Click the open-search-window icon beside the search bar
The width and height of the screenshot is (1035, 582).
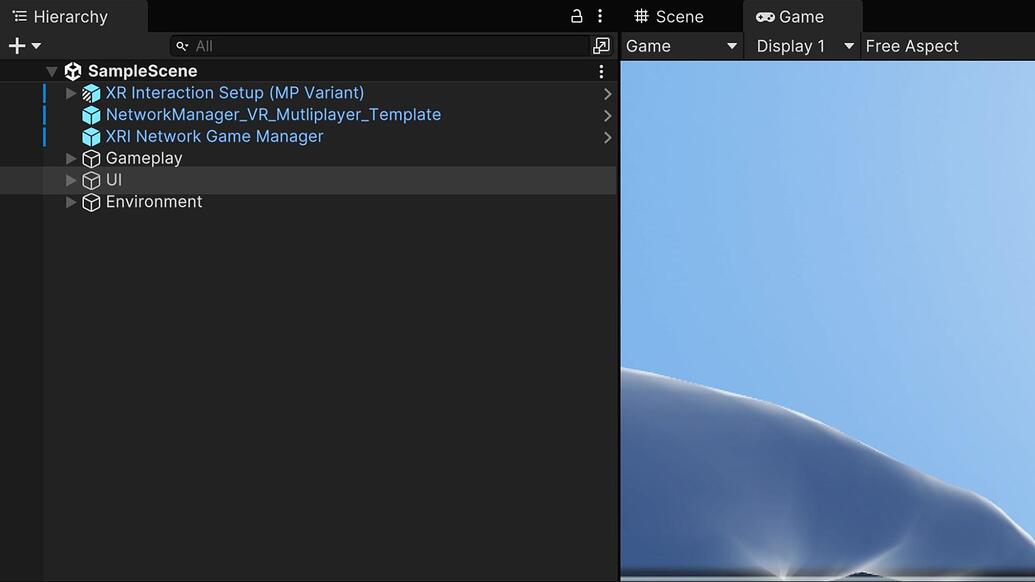(x=601, y=45)
